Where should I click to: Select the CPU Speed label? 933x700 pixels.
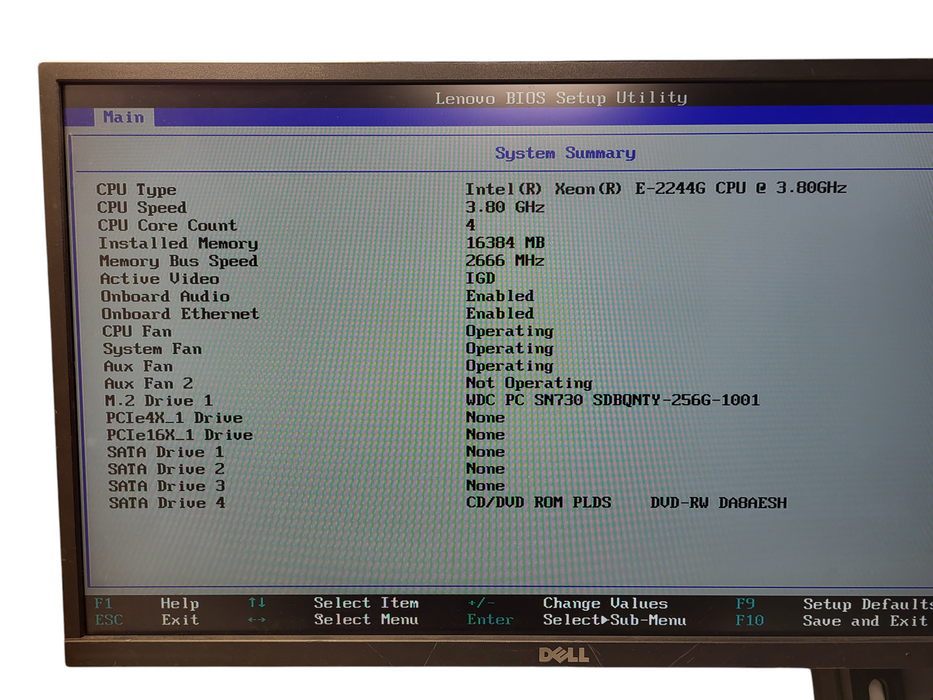[142, 207]
